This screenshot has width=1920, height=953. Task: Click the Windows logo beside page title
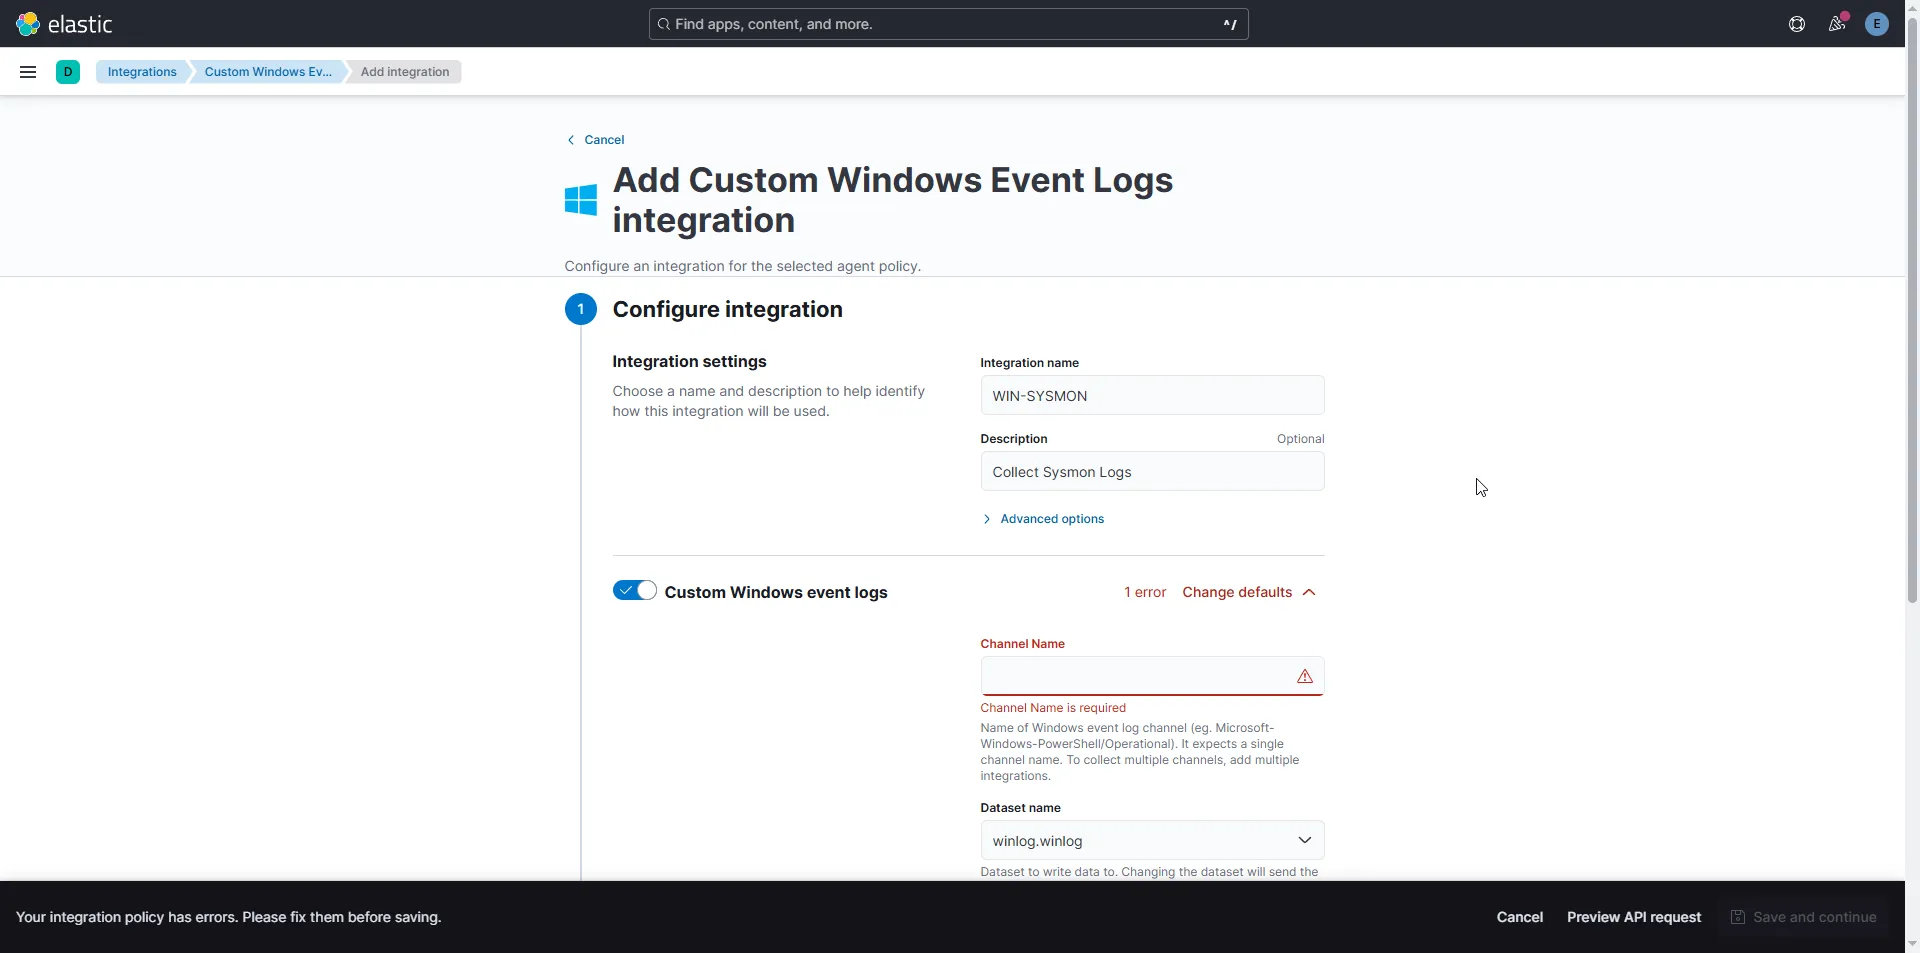pyautogui.click(x=581, y=200)
